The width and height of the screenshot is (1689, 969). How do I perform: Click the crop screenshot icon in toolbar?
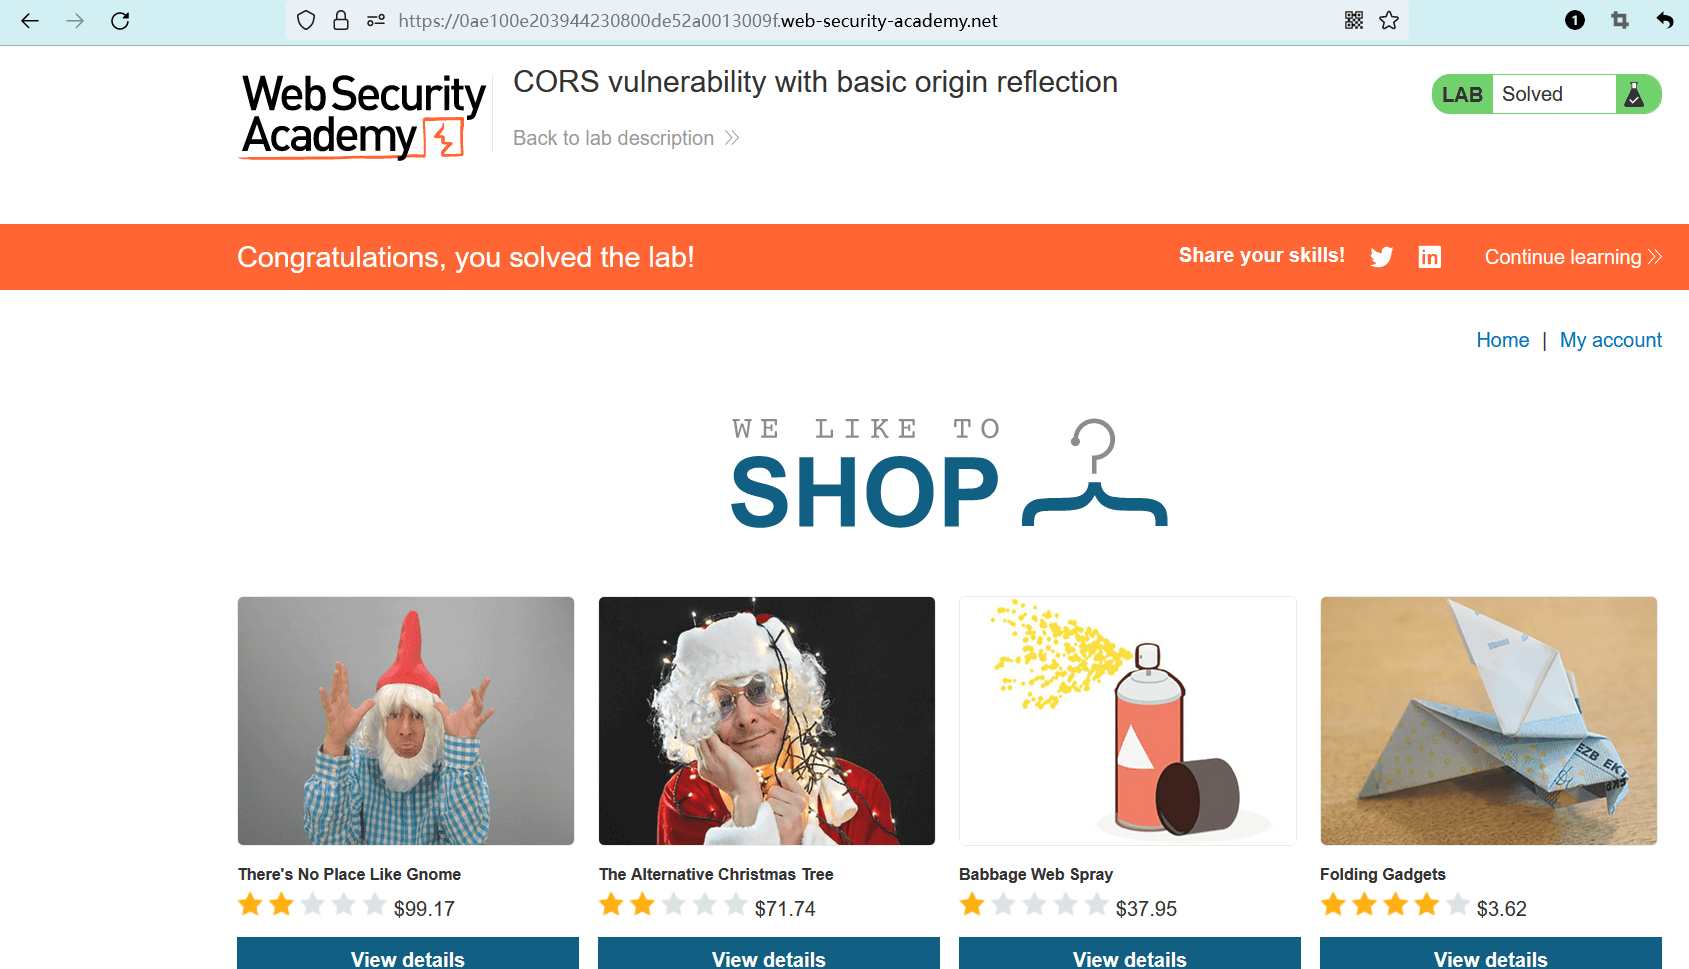coord(1620,21)
